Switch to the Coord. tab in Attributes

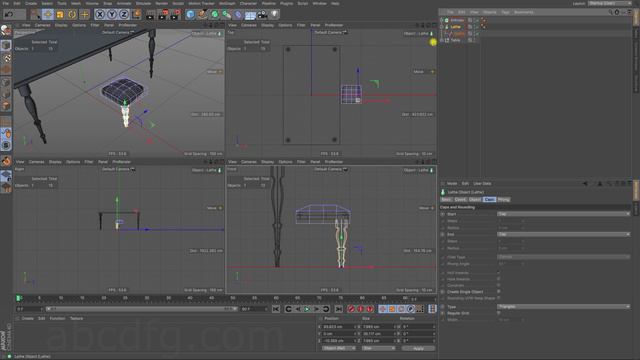click(460, 200)
